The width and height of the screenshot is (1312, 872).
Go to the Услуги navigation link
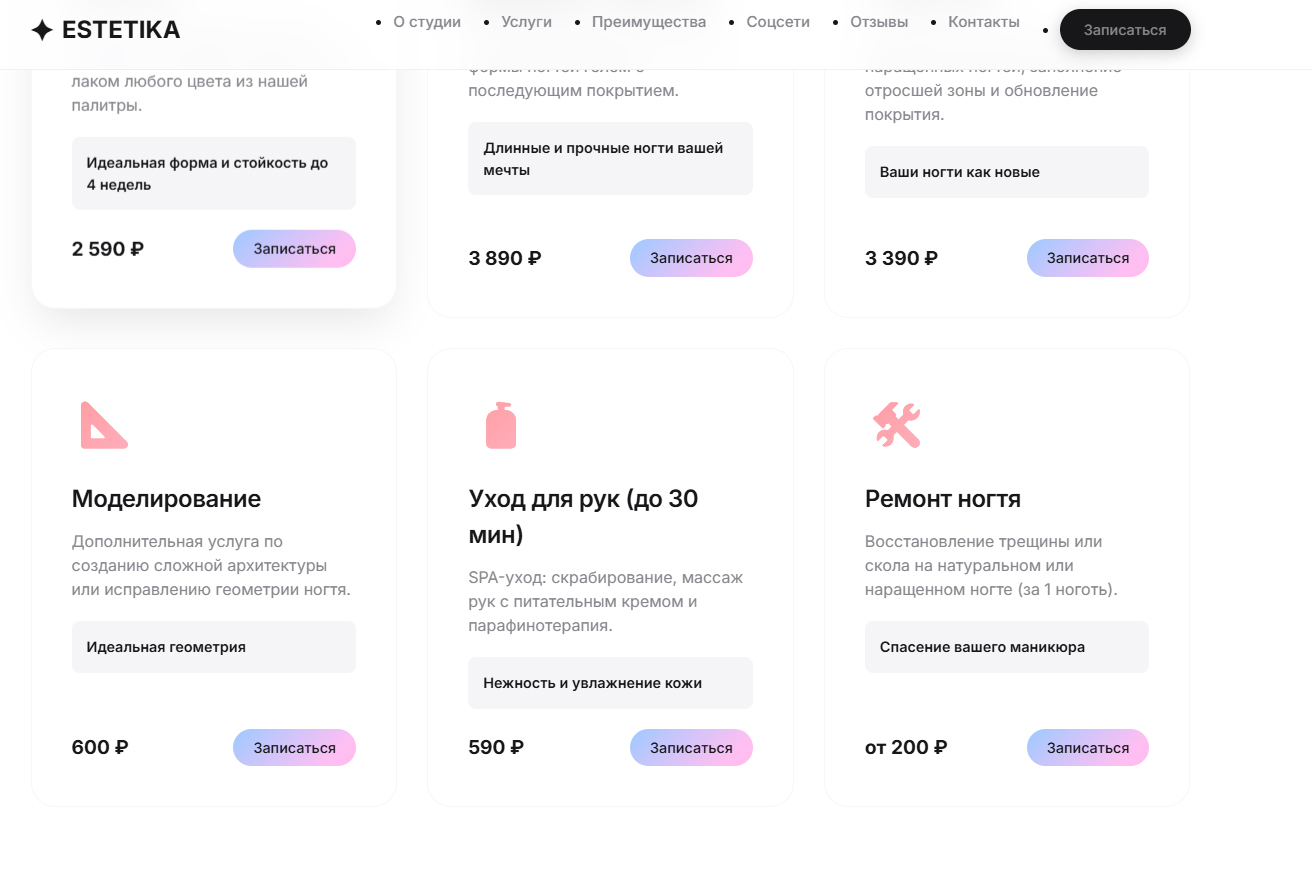pos(526,22)
